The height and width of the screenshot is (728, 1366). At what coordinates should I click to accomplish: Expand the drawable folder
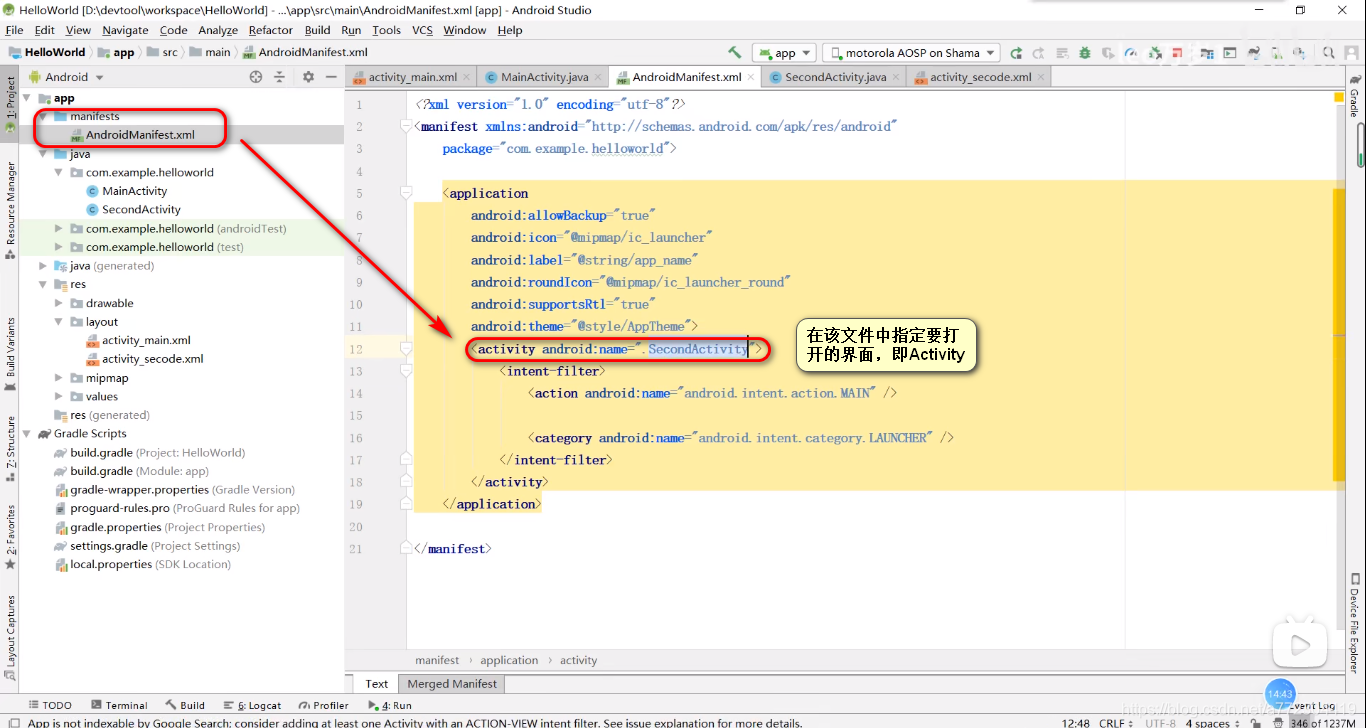pyautogui.click(x=59, y=303)
